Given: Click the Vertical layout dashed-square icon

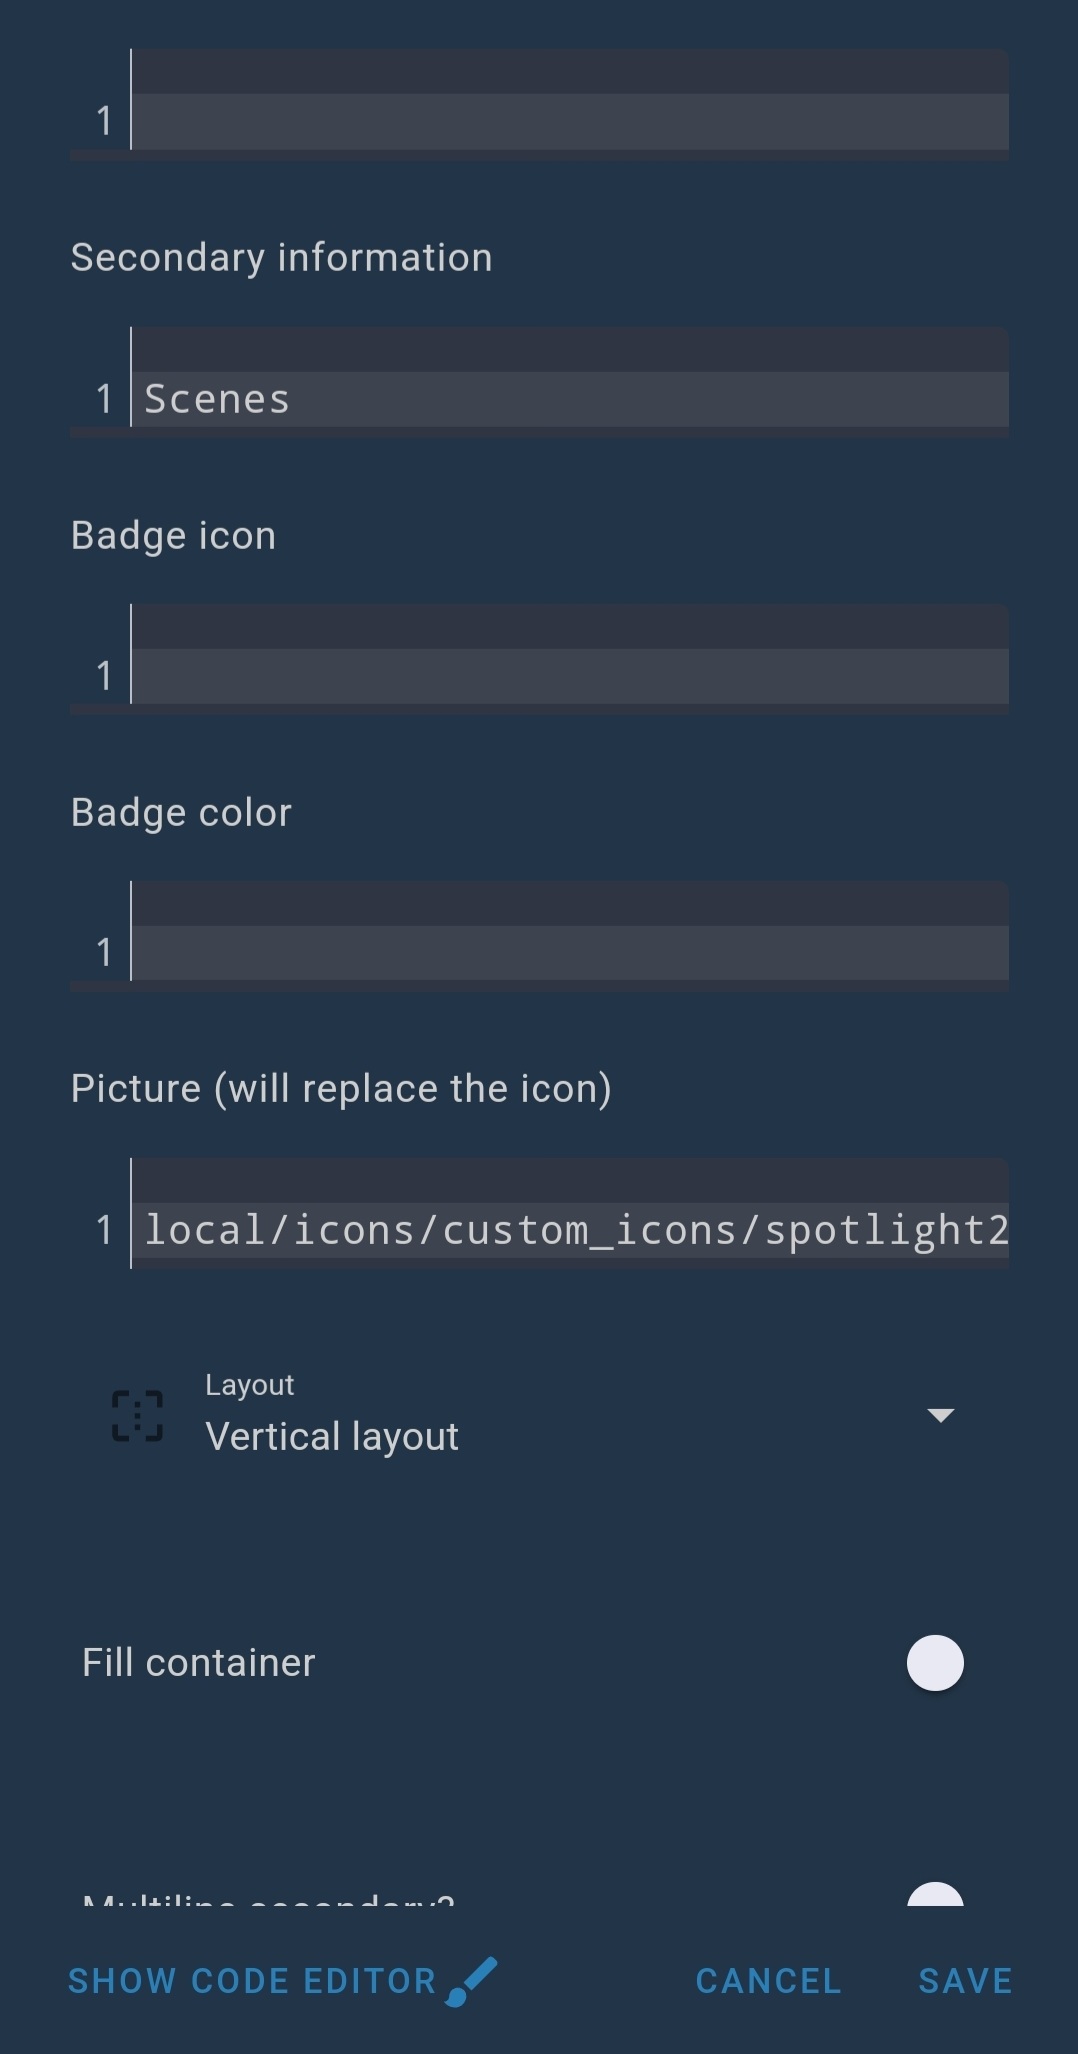Looking at the screenshot, I should pyautogui.click(x=138, y=1414).
